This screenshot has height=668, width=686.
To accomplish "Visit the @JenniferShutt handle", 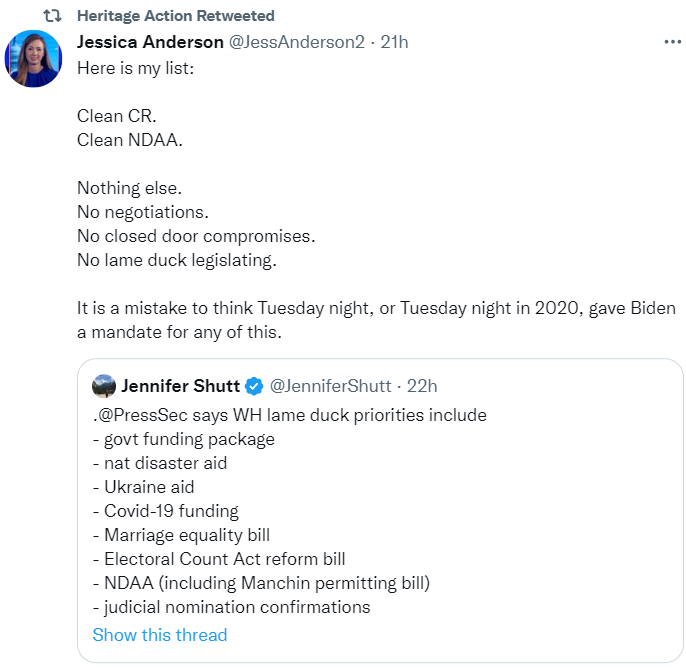I will (x=330, y=386).
